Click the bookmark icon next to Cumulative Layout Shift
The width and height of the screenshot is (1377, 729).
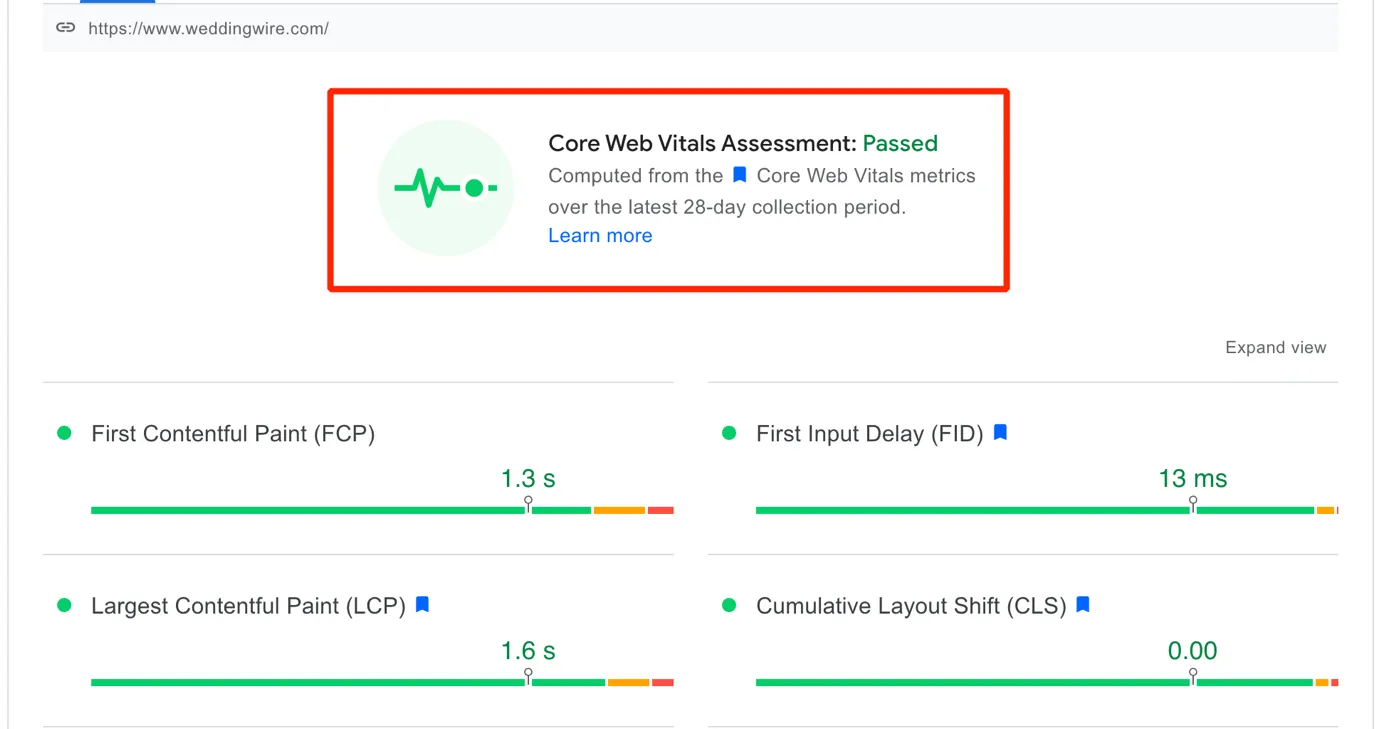1083,605
